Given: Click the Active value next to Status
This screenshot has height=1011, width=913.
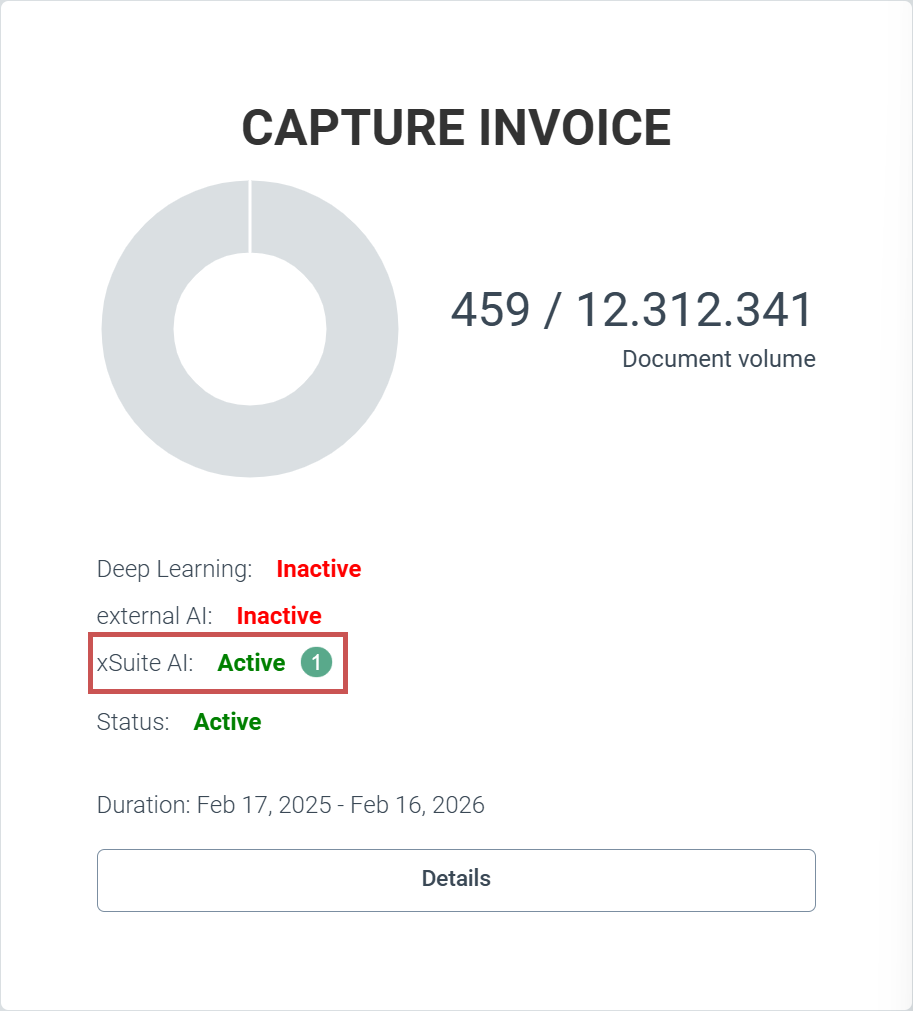Looking at the screenshot, I should click(227, 722).
